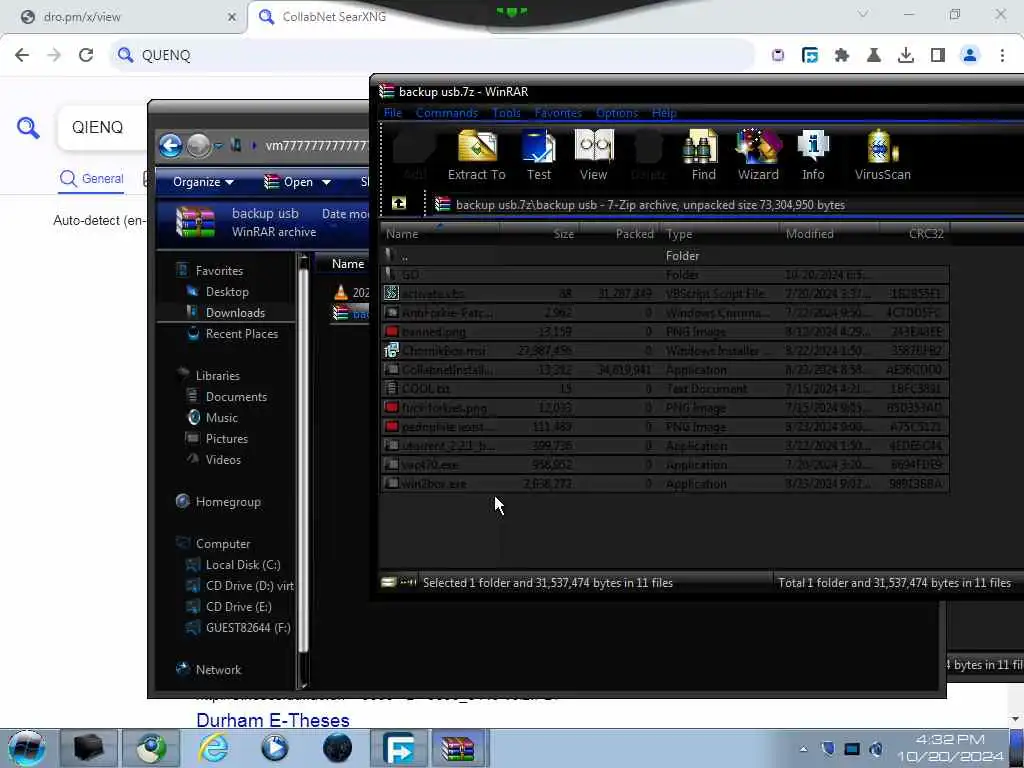The height and width of the screenshot is (768, 1024).
Task: Click the Find binoculars icon
Action: [x=703, y=155]
